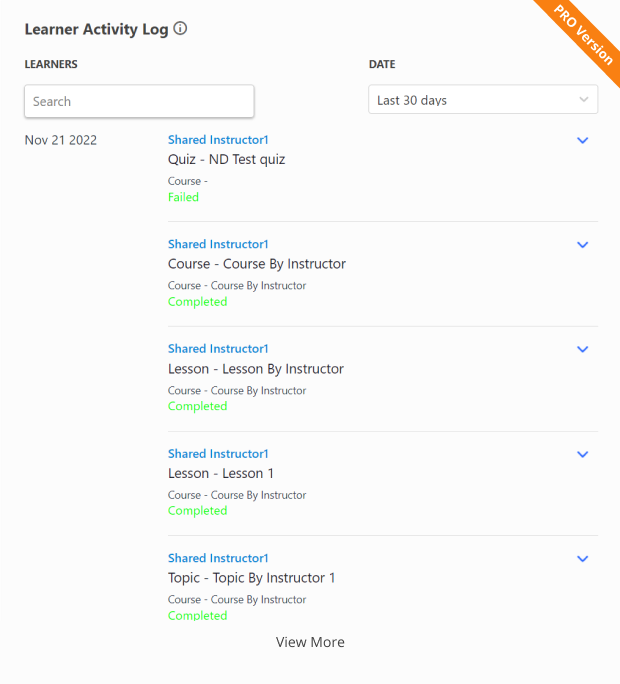The image size is (620, 684).
Task: Open Shared Instructor1 link above Course By Instructor
Action: tap(218, 244)
